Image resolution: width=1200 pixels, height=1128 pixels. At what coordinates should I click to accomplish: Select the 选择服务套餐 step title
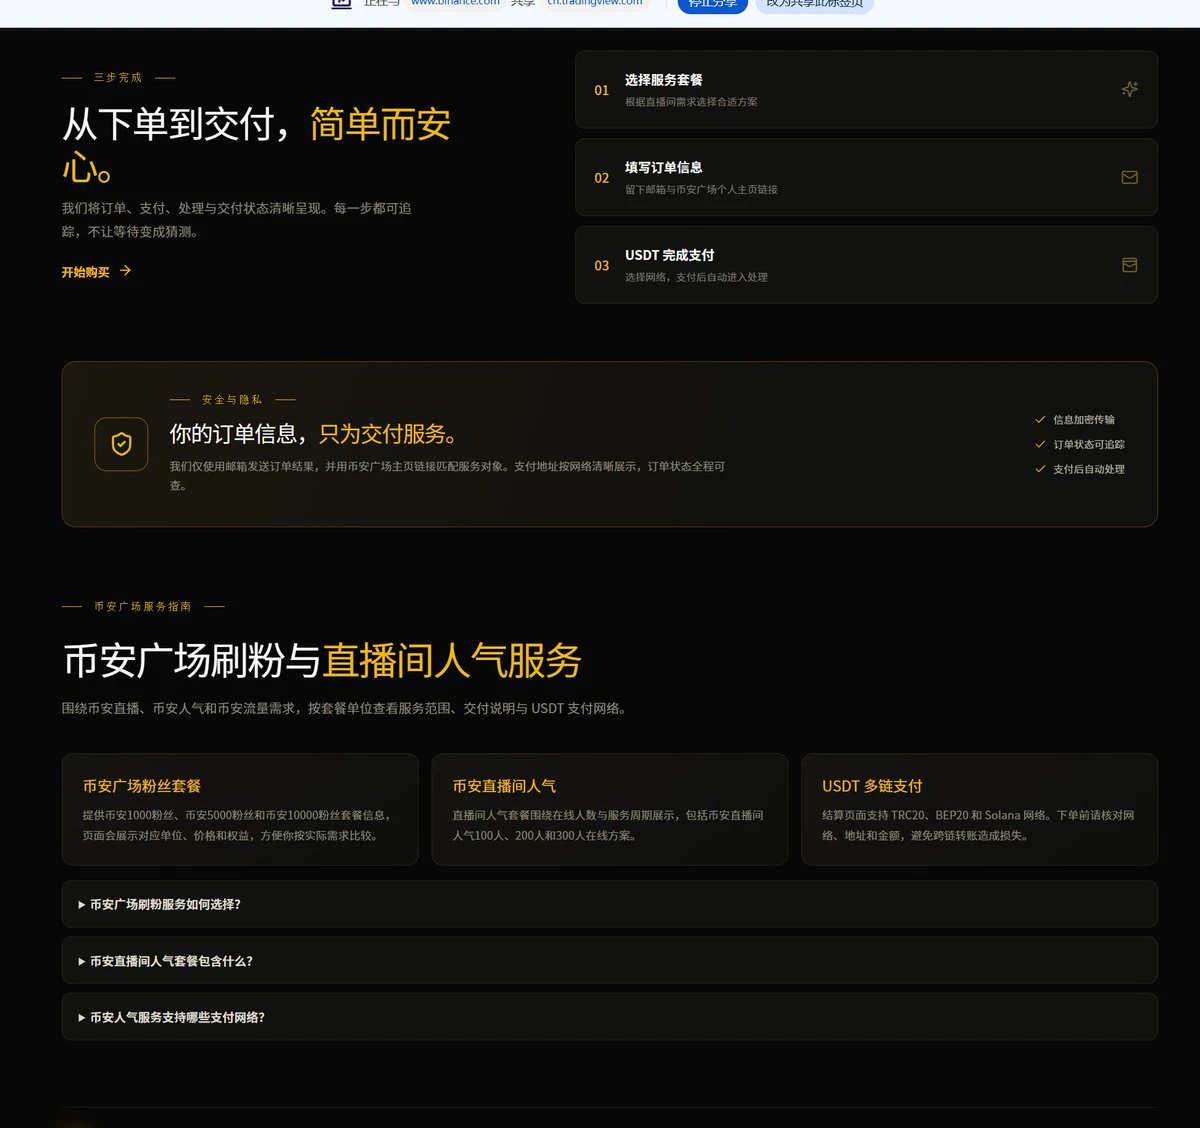pyautogui.click(x=664, y=80)
